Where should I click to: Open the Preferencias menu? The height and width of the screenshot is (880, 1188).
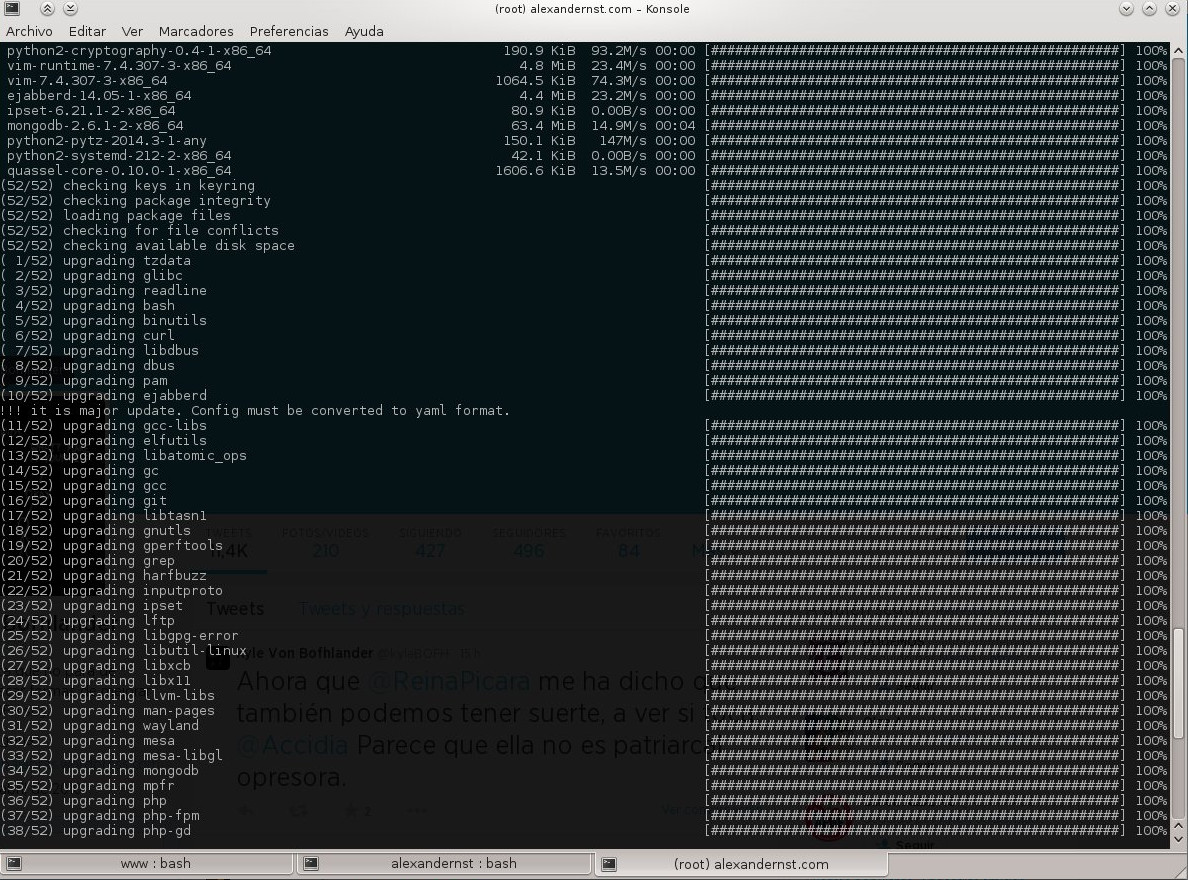289,31
